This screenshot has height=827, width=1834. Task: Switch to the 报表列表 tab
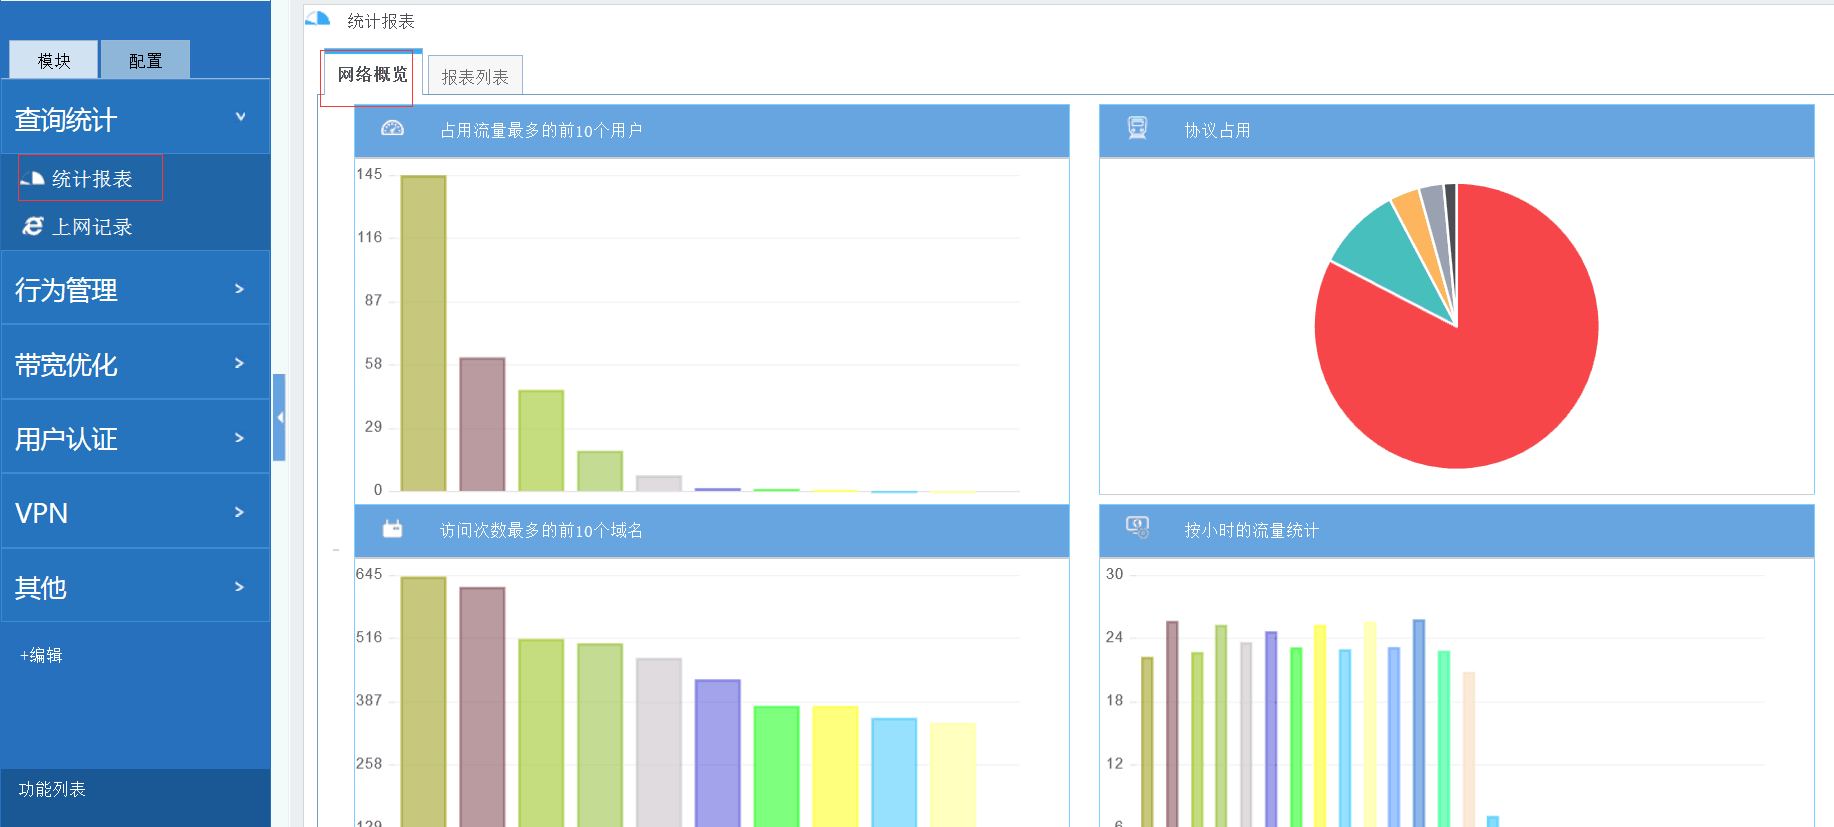click(x=475, y=77)
